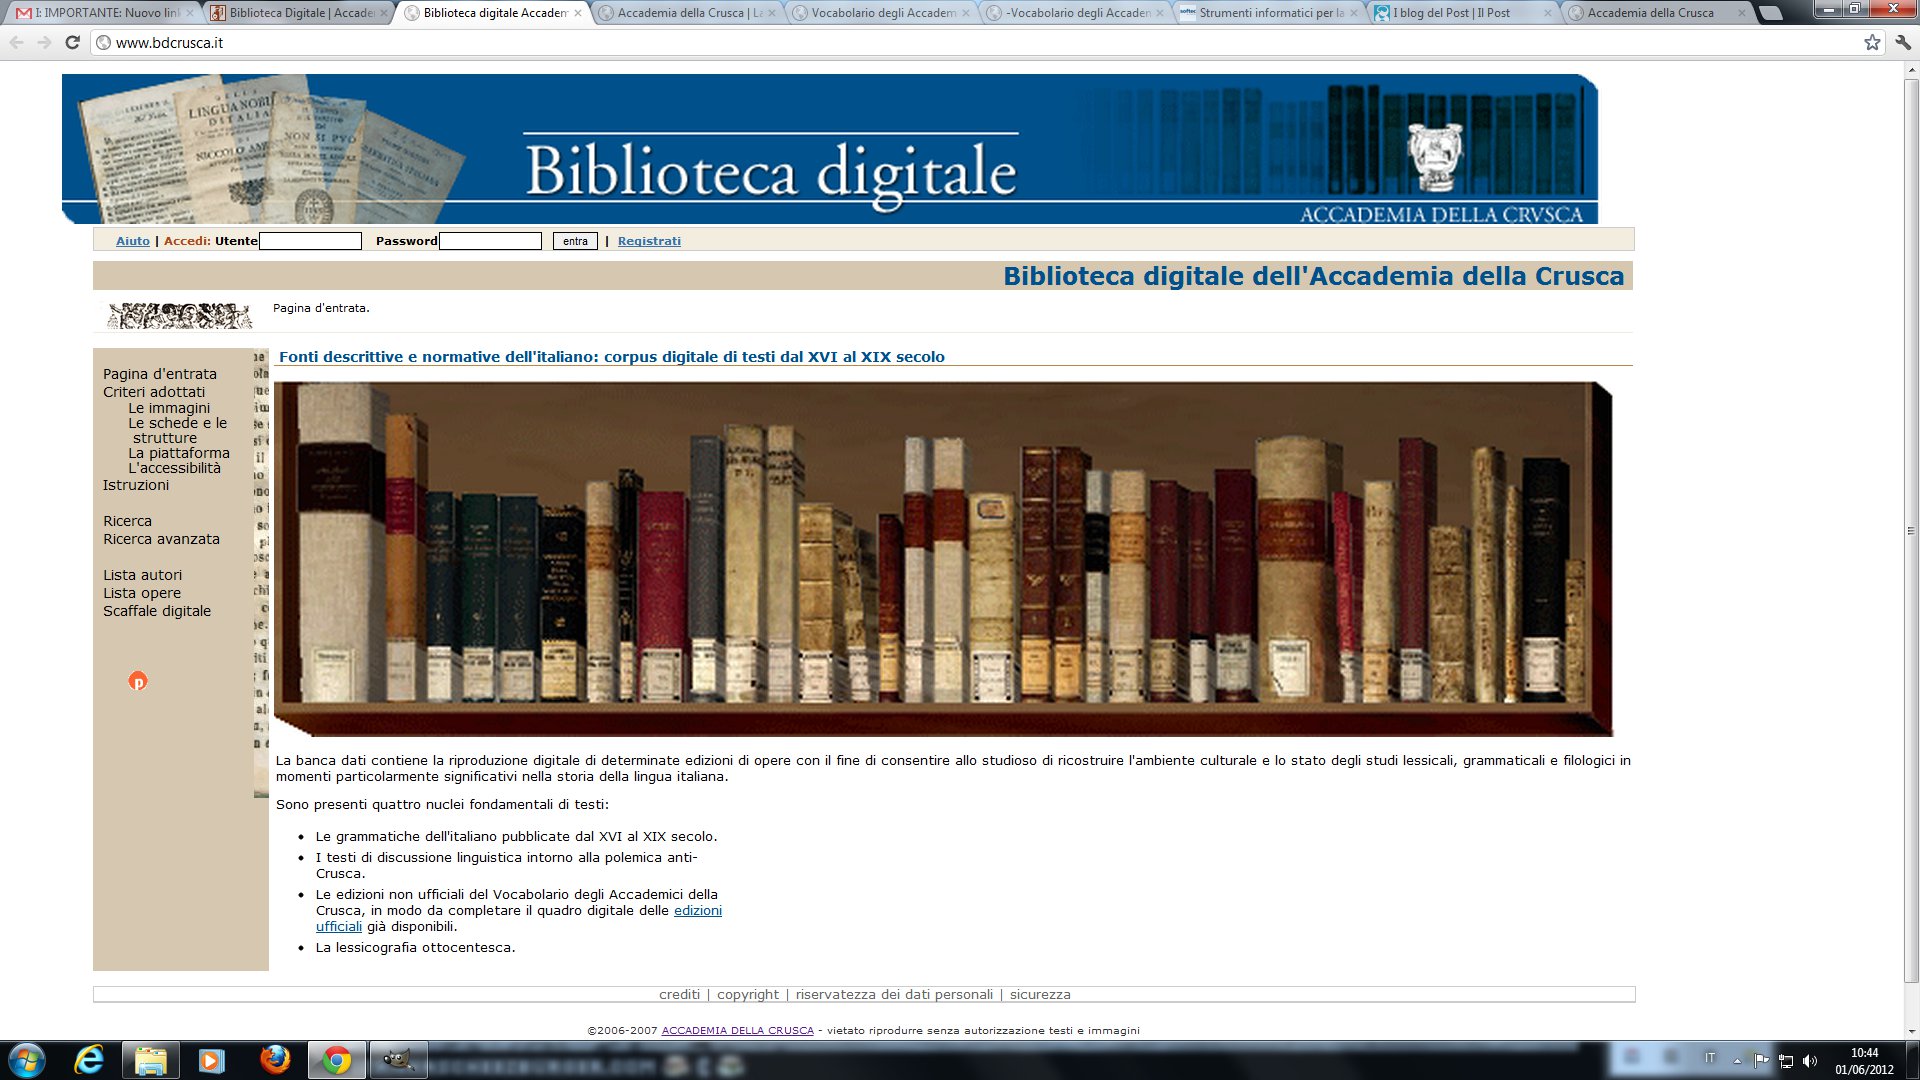Viewport: 1920px width, 1080px height.
Task: Open Istruzioni in the sidebar
Action: [x=136, y=485]
